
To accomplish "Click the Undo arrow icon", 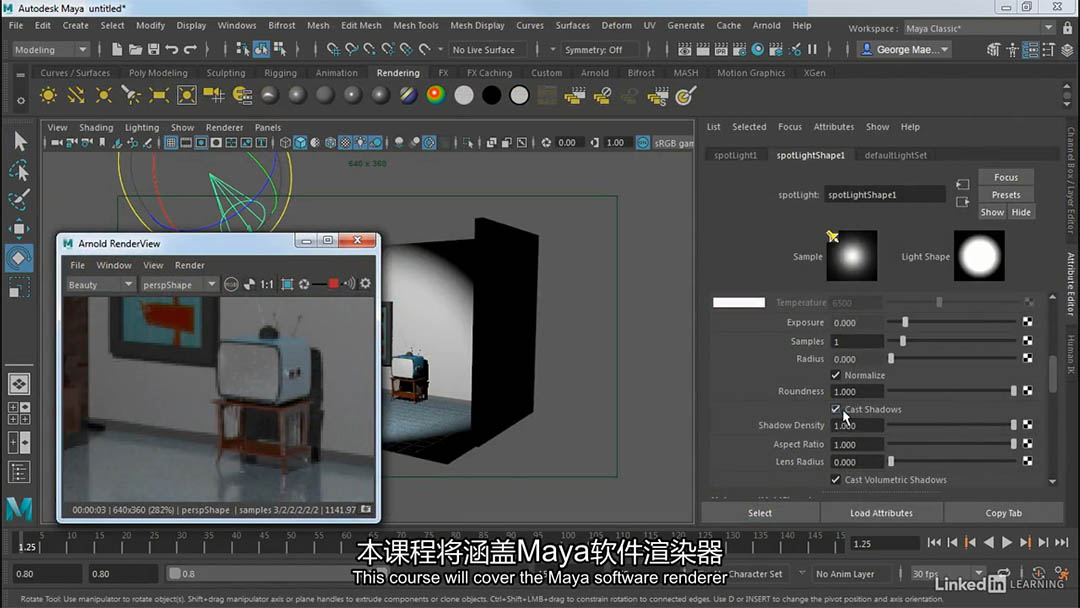I will pyautogui.click(x=172, y=50).
